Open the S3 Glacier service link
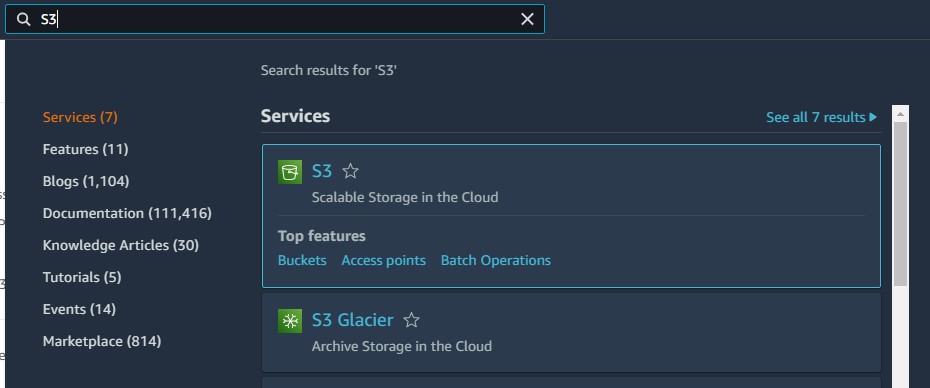This screenshot has height=388, width=930. pos(352,320)
